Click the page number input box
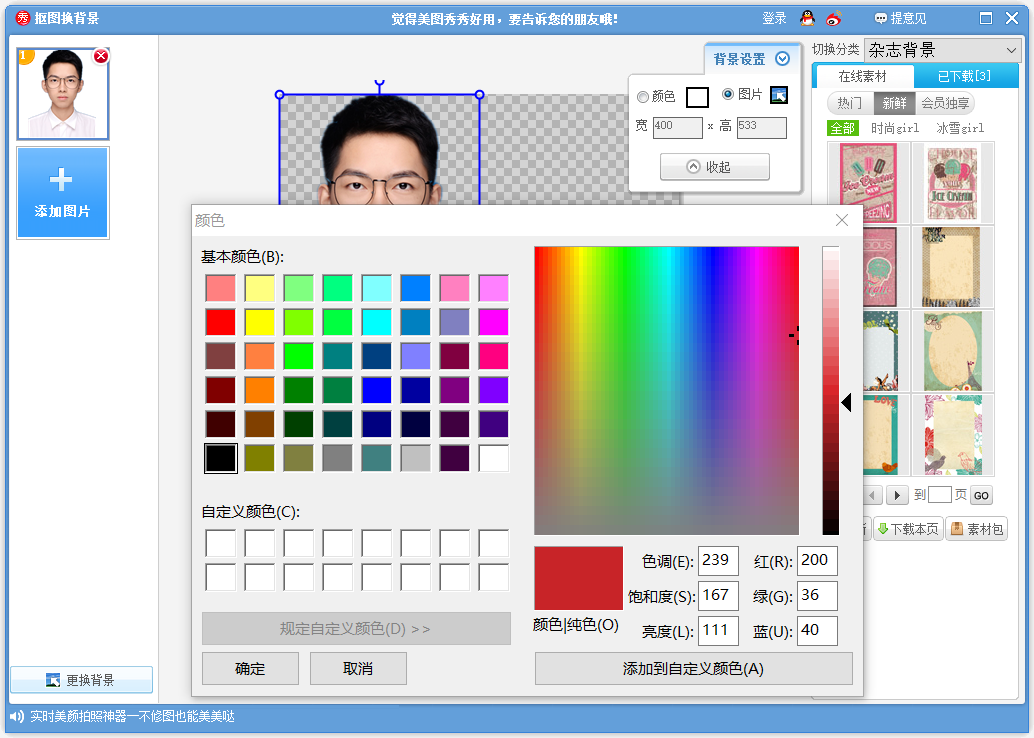The image size is (1034, 738). [x=940, y=495]
